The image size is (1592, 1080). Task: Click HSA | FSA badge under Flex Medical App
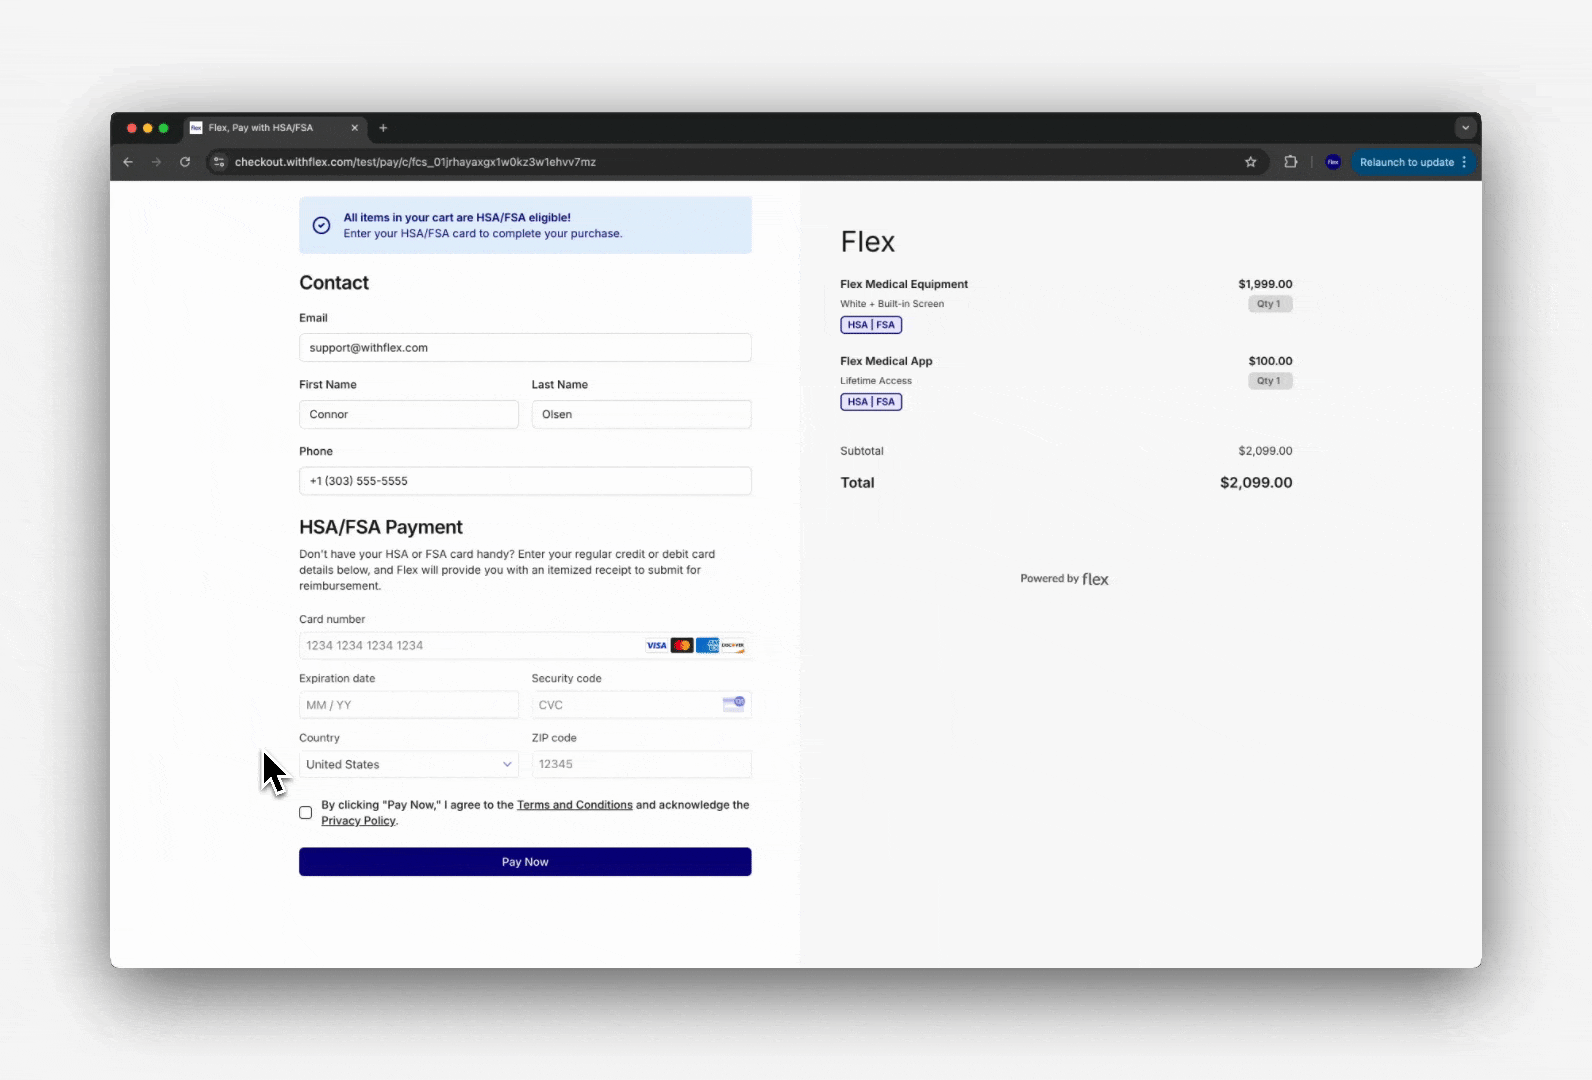[871, 402]
